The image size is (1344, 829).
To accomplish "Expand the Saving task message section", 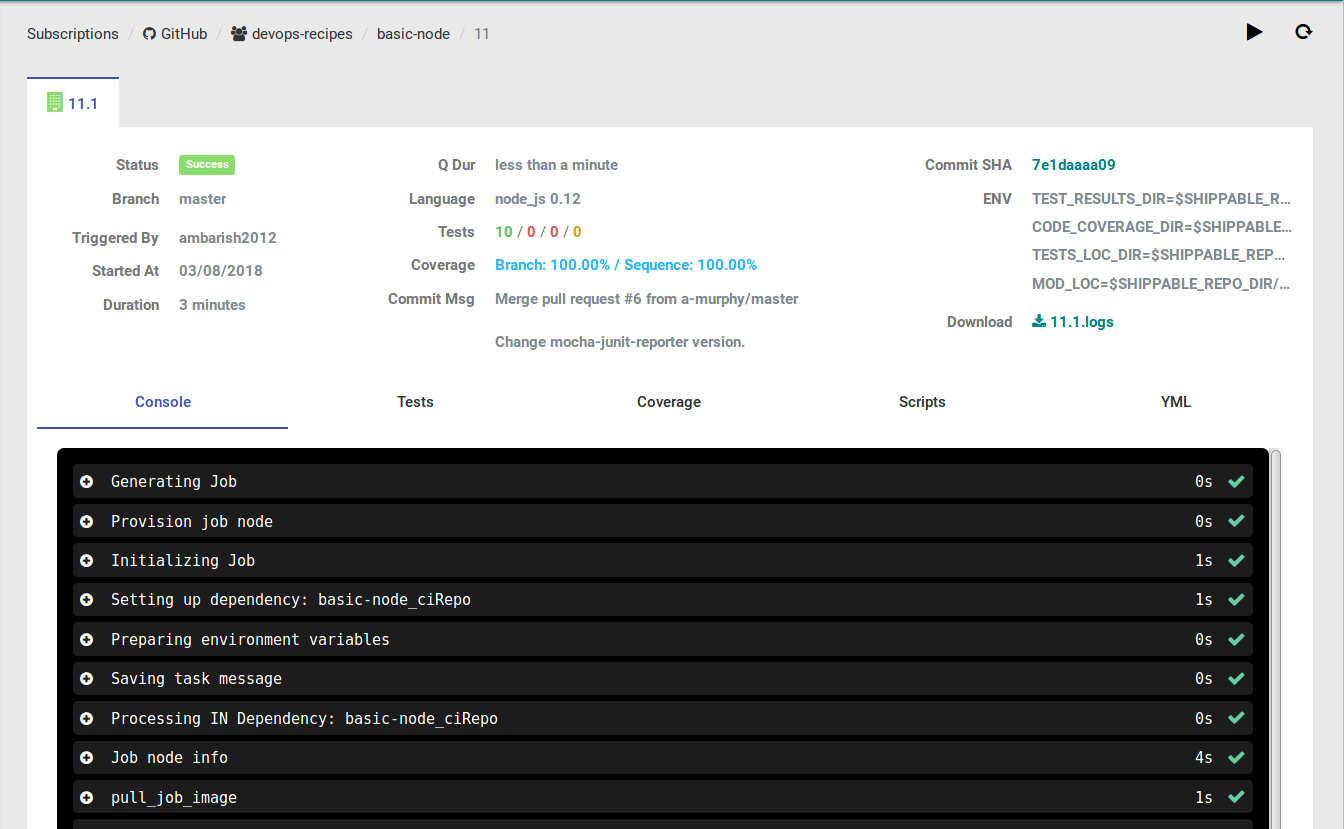I will pos(87,679).
